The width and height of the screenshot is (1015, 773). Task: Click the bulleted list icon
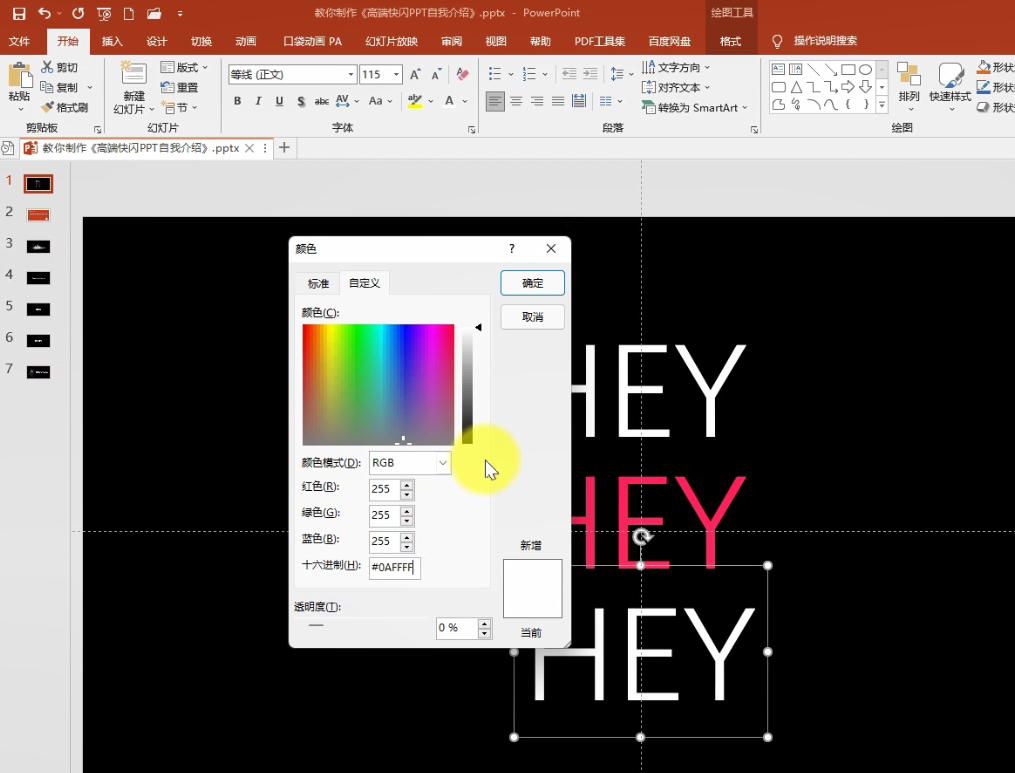(495, 74)
